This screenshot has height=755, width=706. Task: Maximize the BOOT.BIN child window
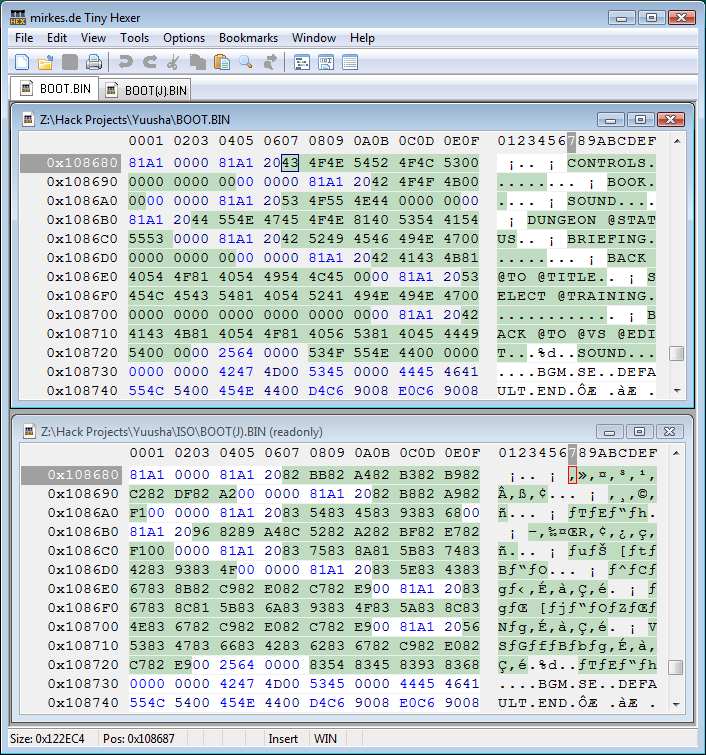tap(641, 119)
